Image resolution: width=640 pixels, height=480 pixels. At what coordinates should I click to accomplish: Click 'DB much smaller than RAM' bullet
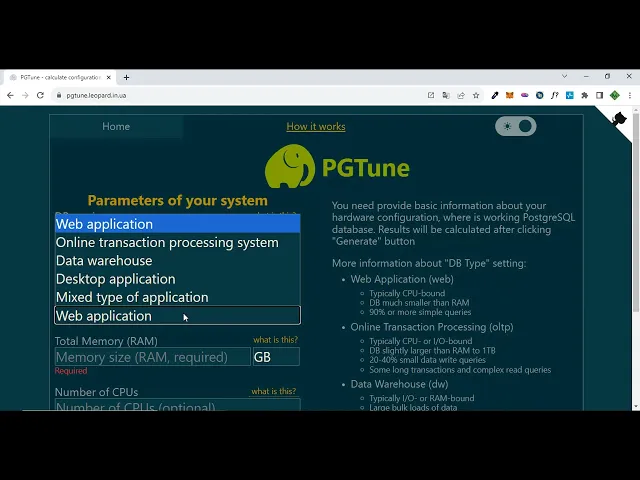pos(419,302)
